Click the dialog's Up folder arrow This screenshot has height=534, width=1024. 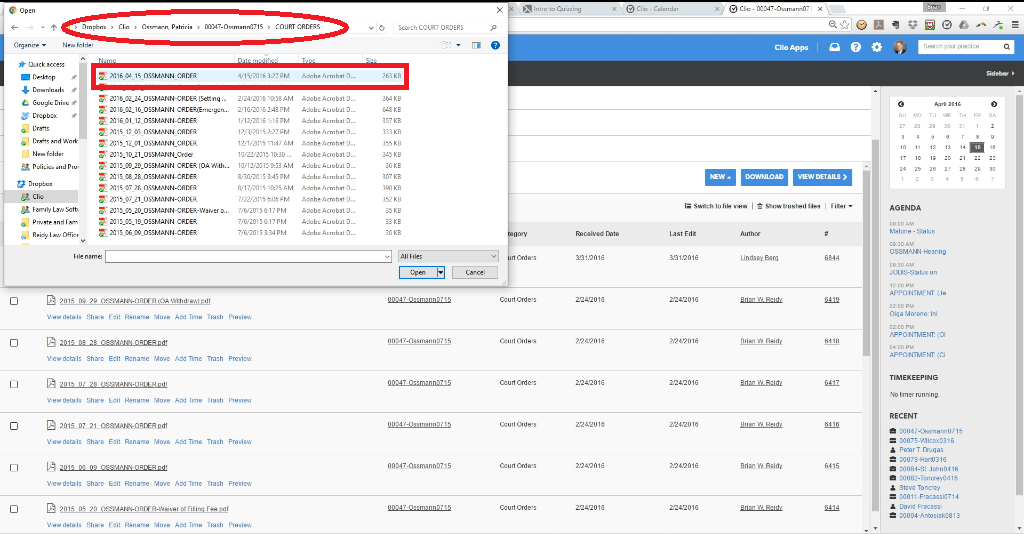[x=53, y=27]
